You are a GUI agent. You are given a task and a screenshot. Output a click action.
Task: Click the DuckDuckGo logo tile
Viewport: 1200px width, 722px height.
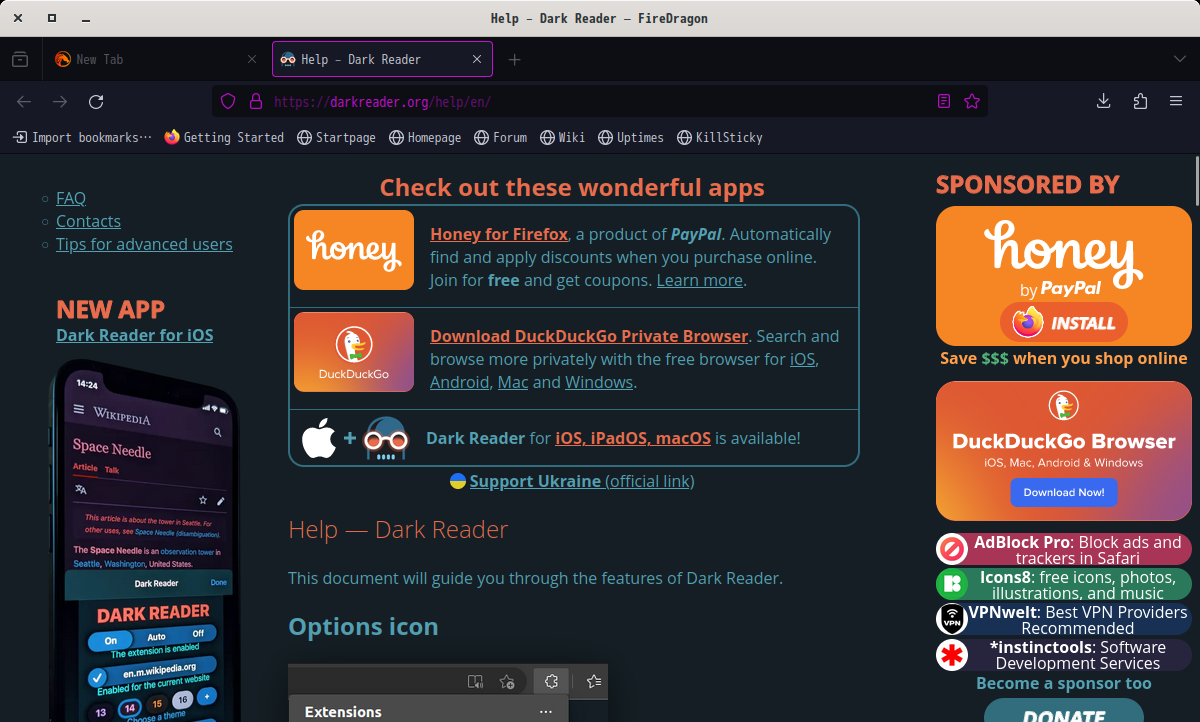354,352
